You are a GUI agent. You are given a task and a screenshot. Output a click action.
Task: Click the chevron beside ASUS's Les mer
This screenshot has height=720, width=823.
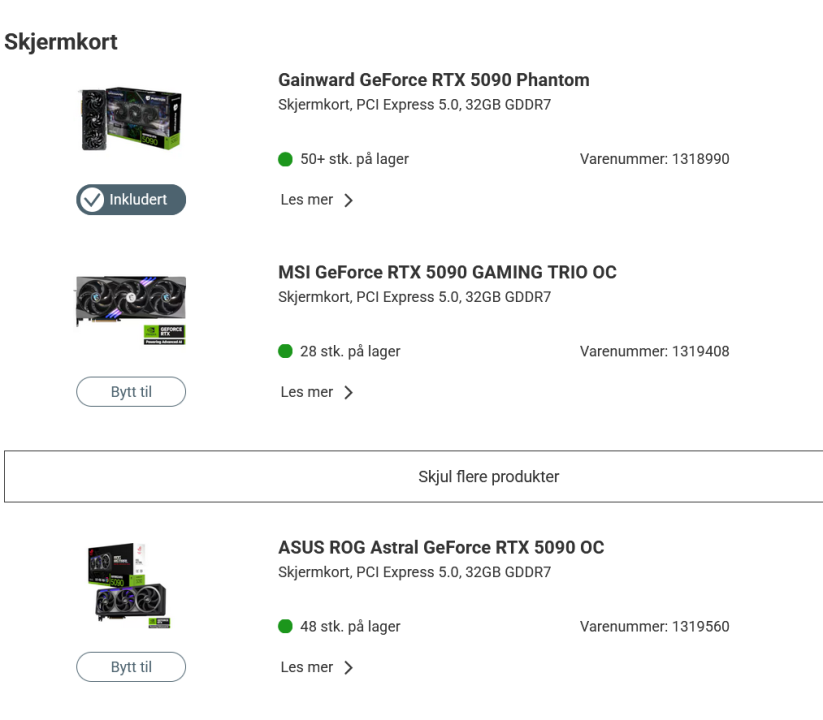point(348,668)
